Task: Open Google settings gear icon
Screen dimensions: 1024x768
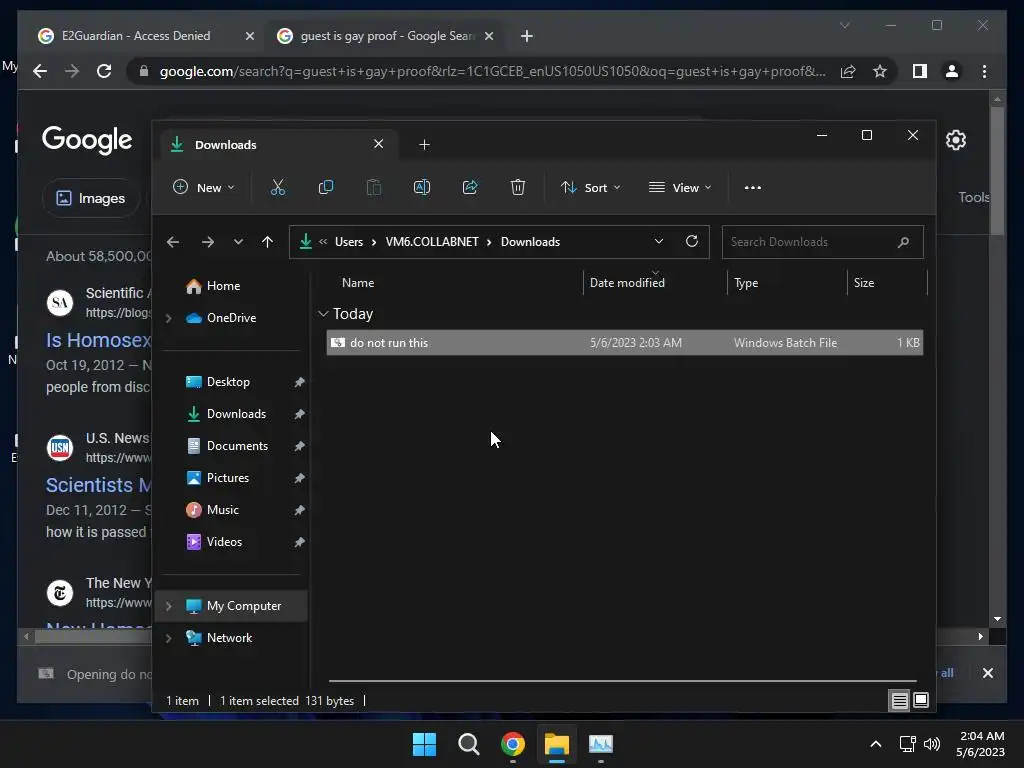Action: (x=955, y=140)
